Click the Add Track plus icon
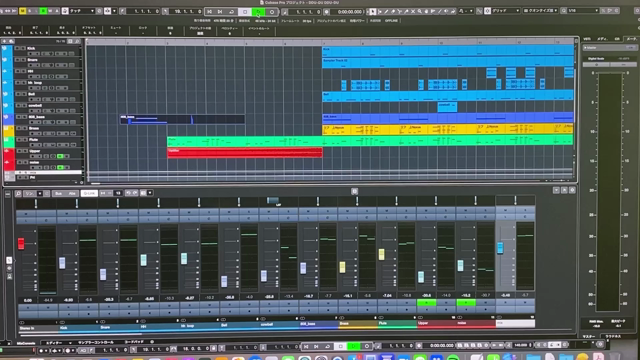The height and width of the screenshot is (360, 640). [x=4, y=41]
